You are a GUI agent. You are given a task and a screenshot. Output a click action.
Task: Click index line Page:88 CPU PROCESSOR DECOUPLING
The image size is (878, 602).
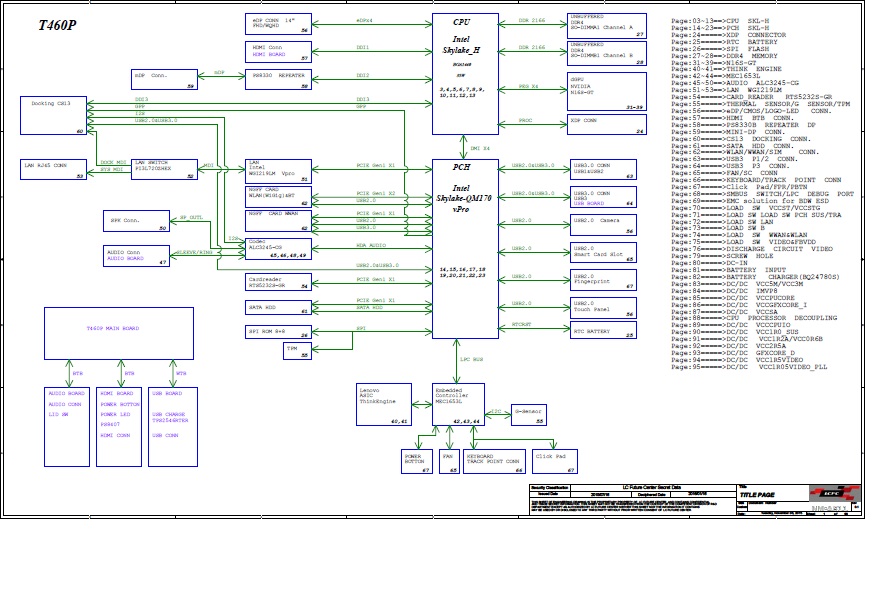pyautogui.click(x=754, y=318)
